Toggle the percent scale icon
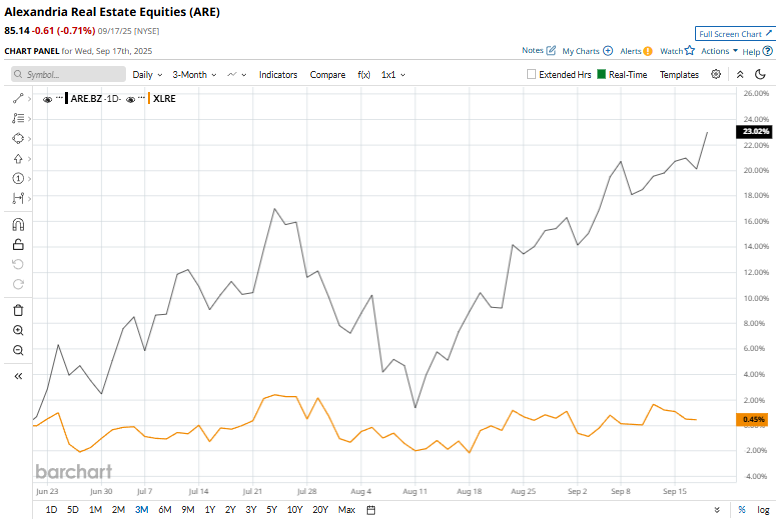Viewport: 776px width, 522px height. (x=742, y=510)
